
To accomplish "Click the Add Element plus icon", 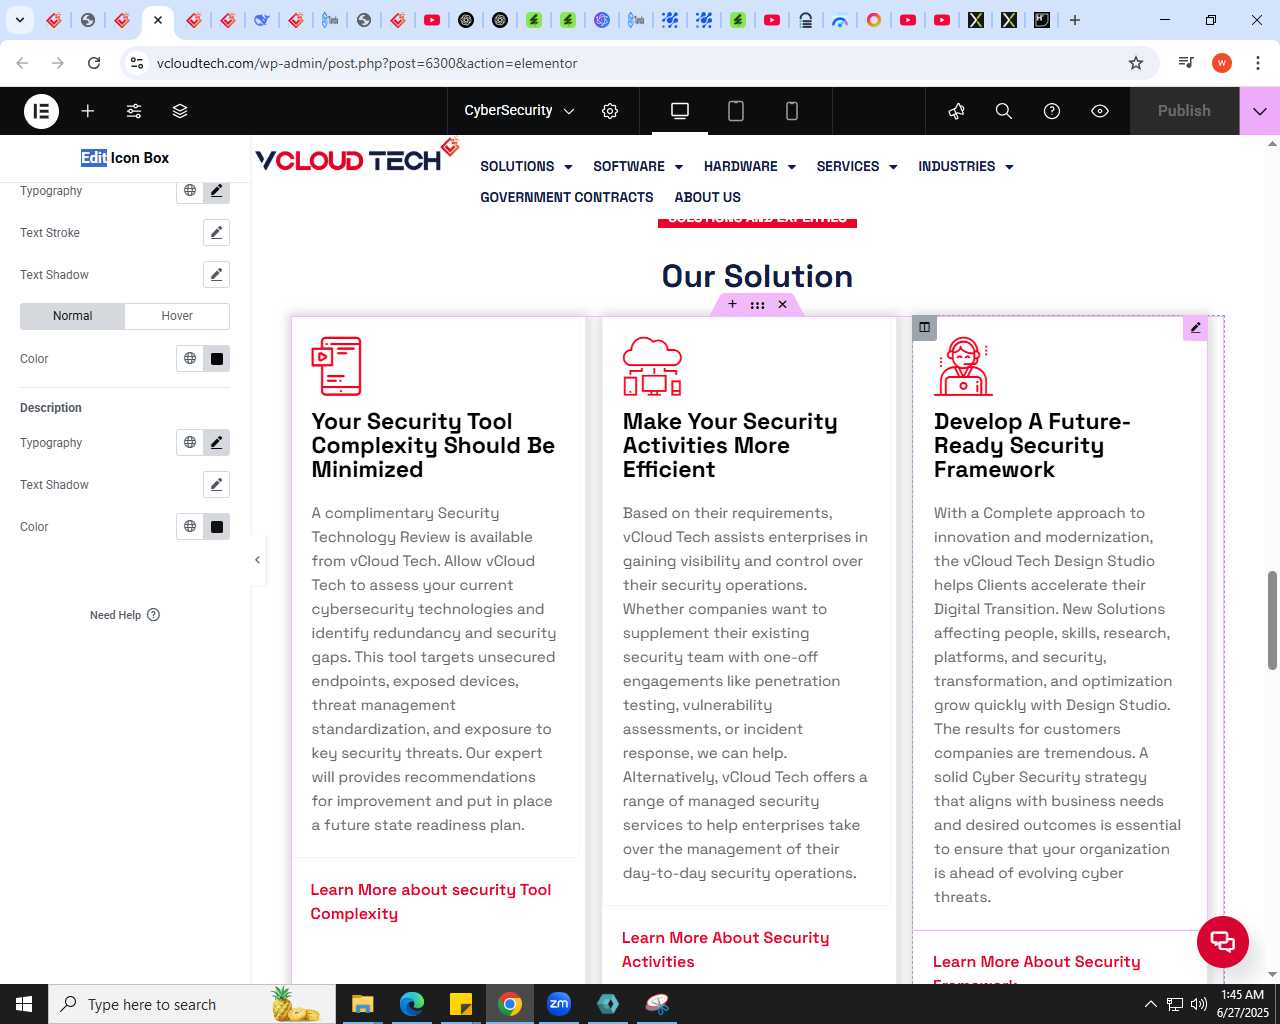I will coord(88,111).
